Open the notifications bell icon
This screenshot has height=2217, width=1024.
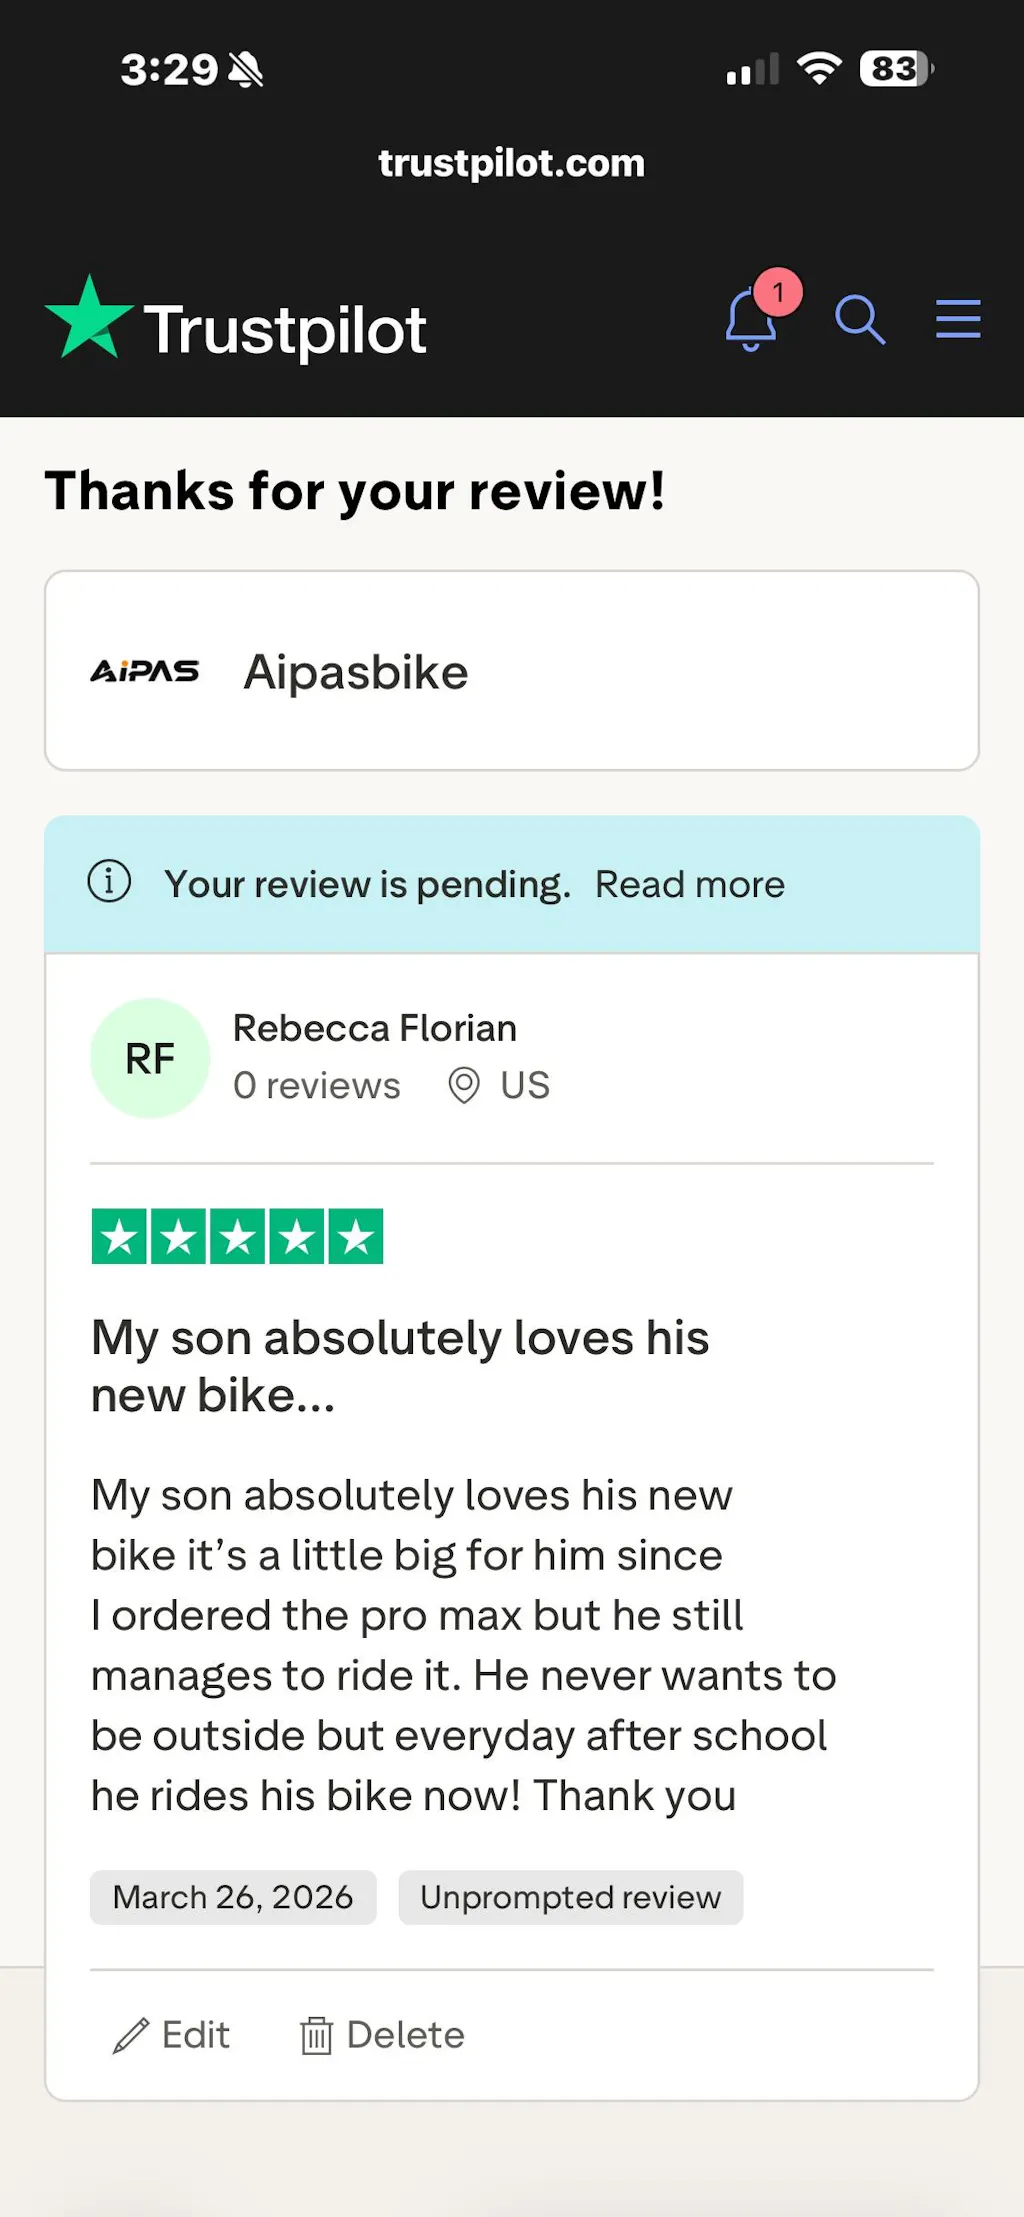750,322
